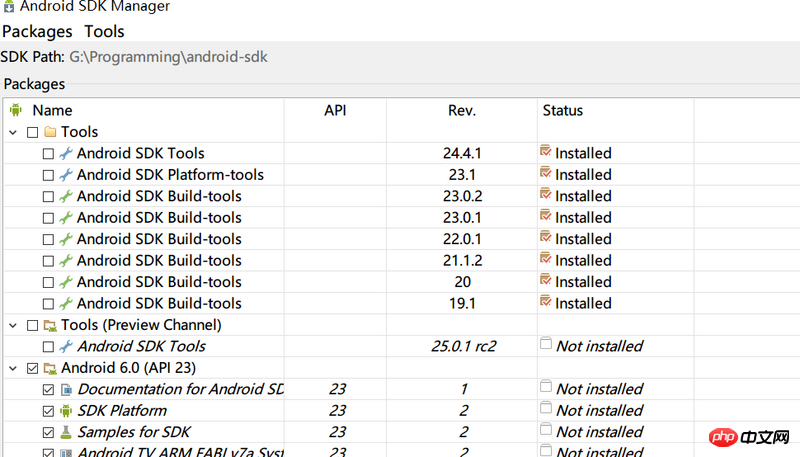Screen dimensions: 800x457
Task: Check the Android SDK Build-tools 23.0.2 checkbox
Action: tap(48, 196)
